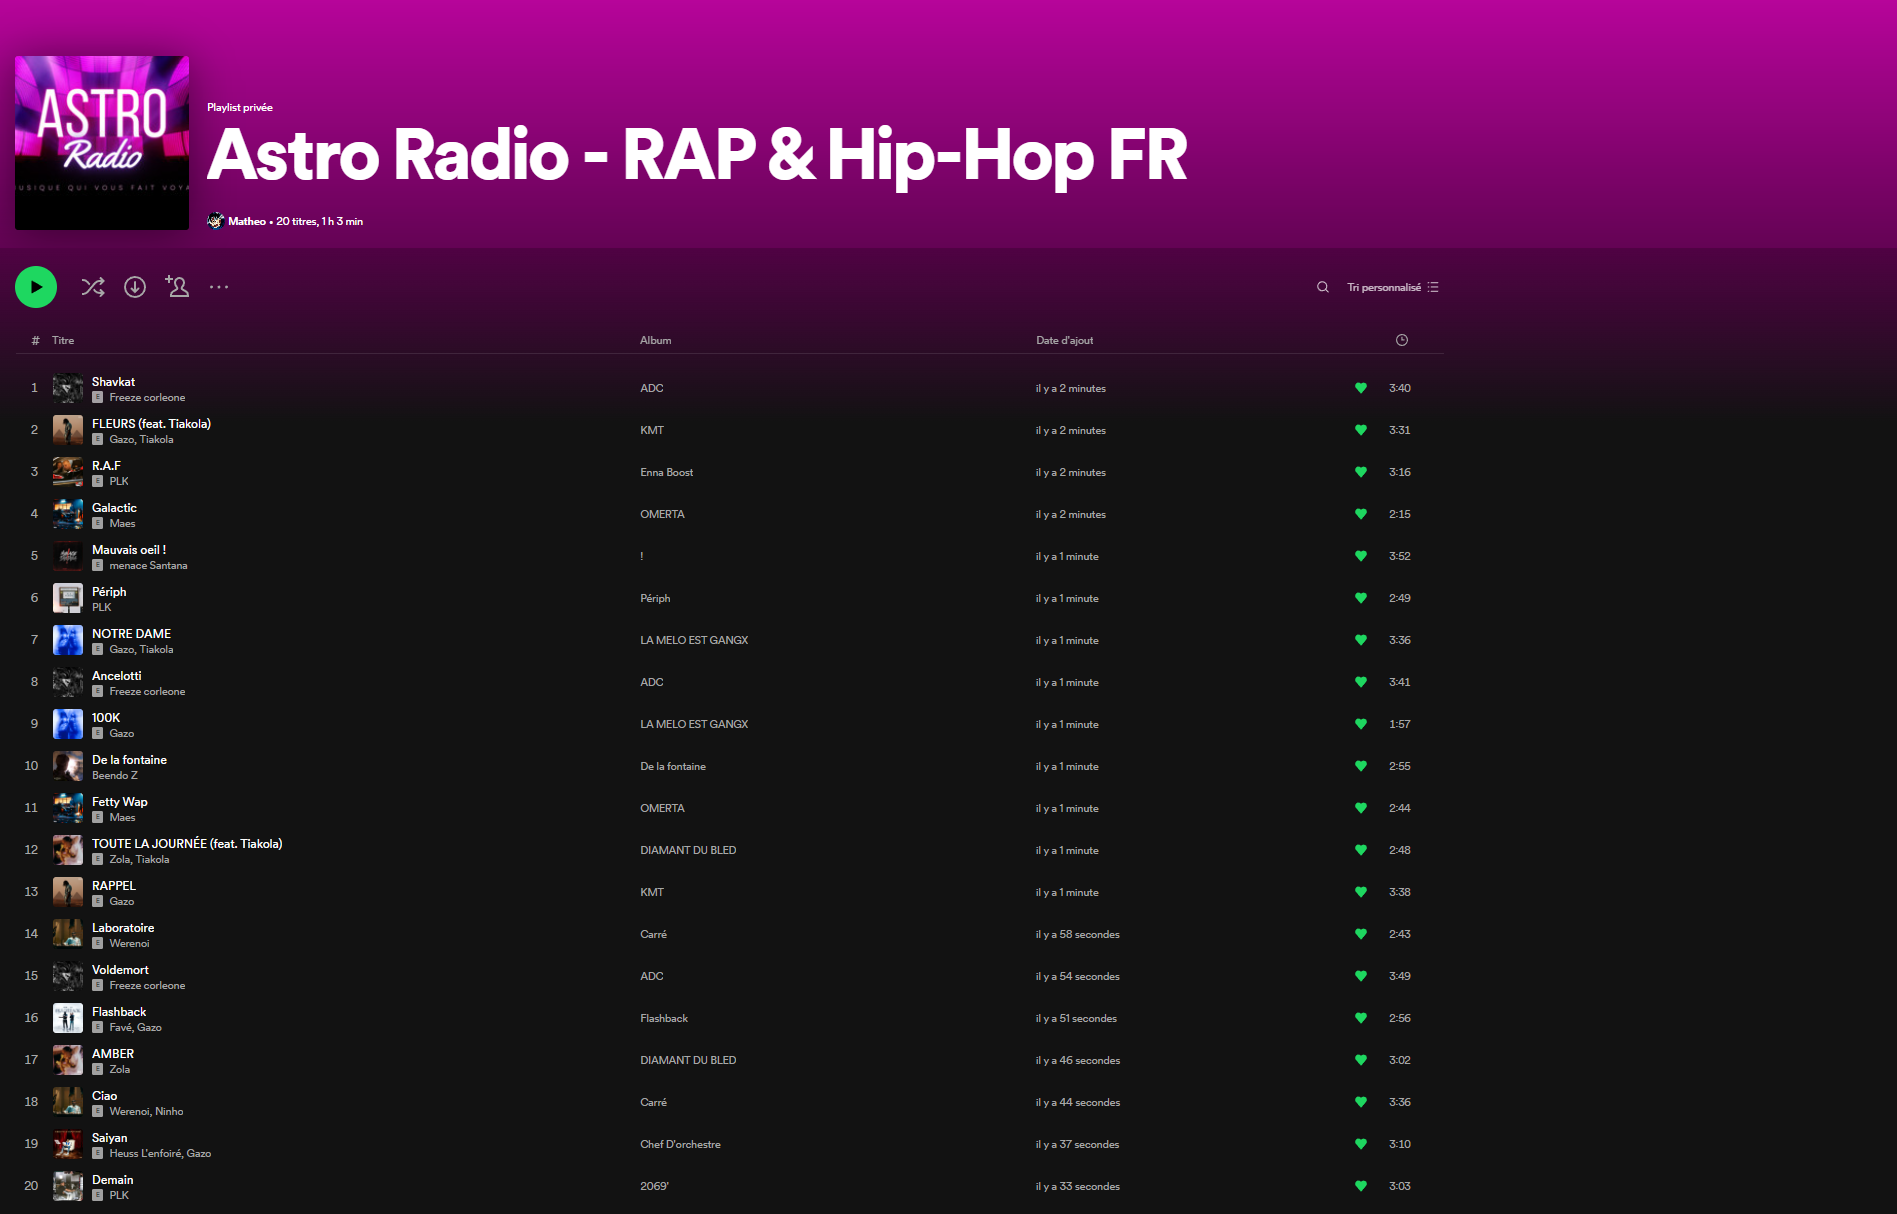1897x1214 pixels.
Task: Click the Saiyan track cover art
Action: tap(68, 1144)
